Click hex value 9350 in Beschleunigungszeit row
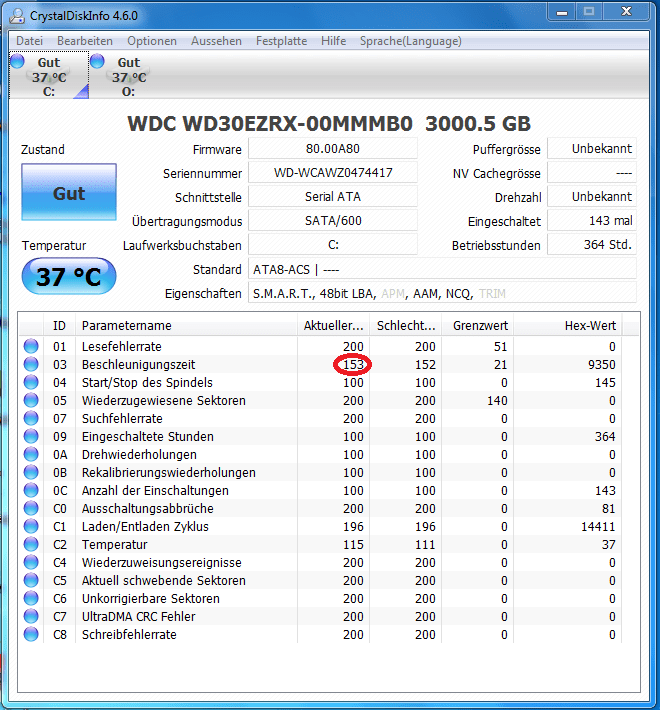Image resolution: width=660 pixels, height=710 pixels. 601,365
